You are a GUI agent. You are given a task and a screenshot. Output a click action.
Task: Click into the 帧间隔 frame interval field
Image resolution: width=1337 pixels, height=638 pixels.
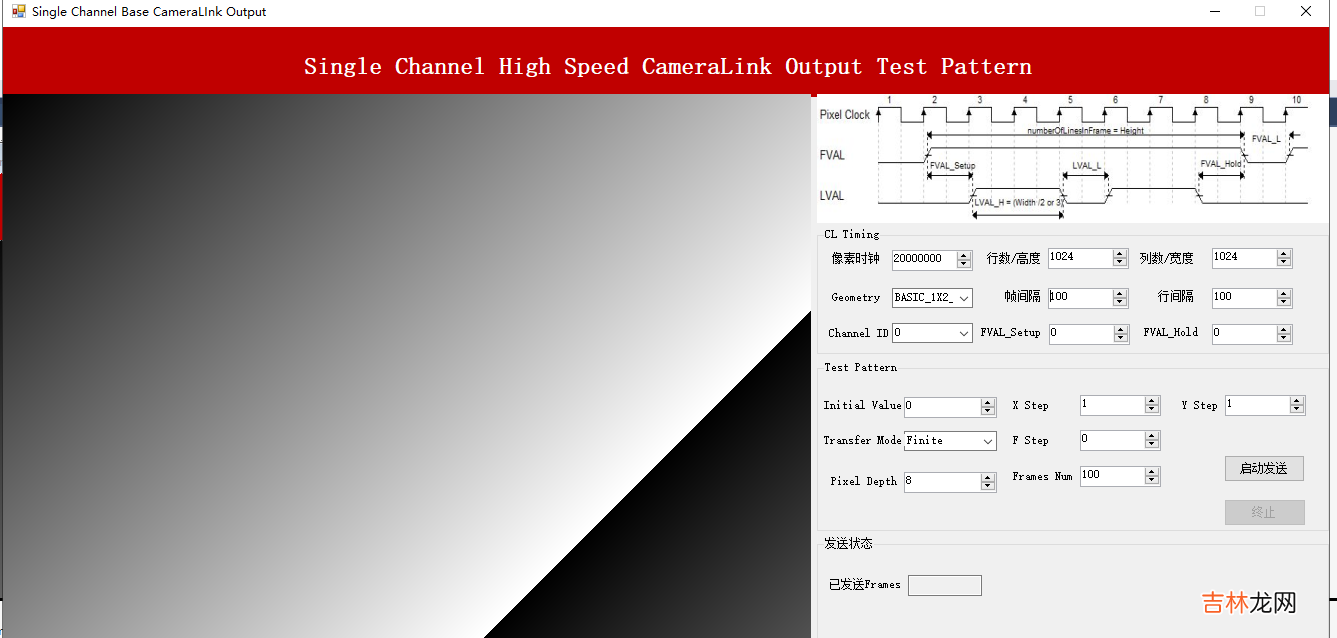pyautogui.click(x=1080, y=298)
